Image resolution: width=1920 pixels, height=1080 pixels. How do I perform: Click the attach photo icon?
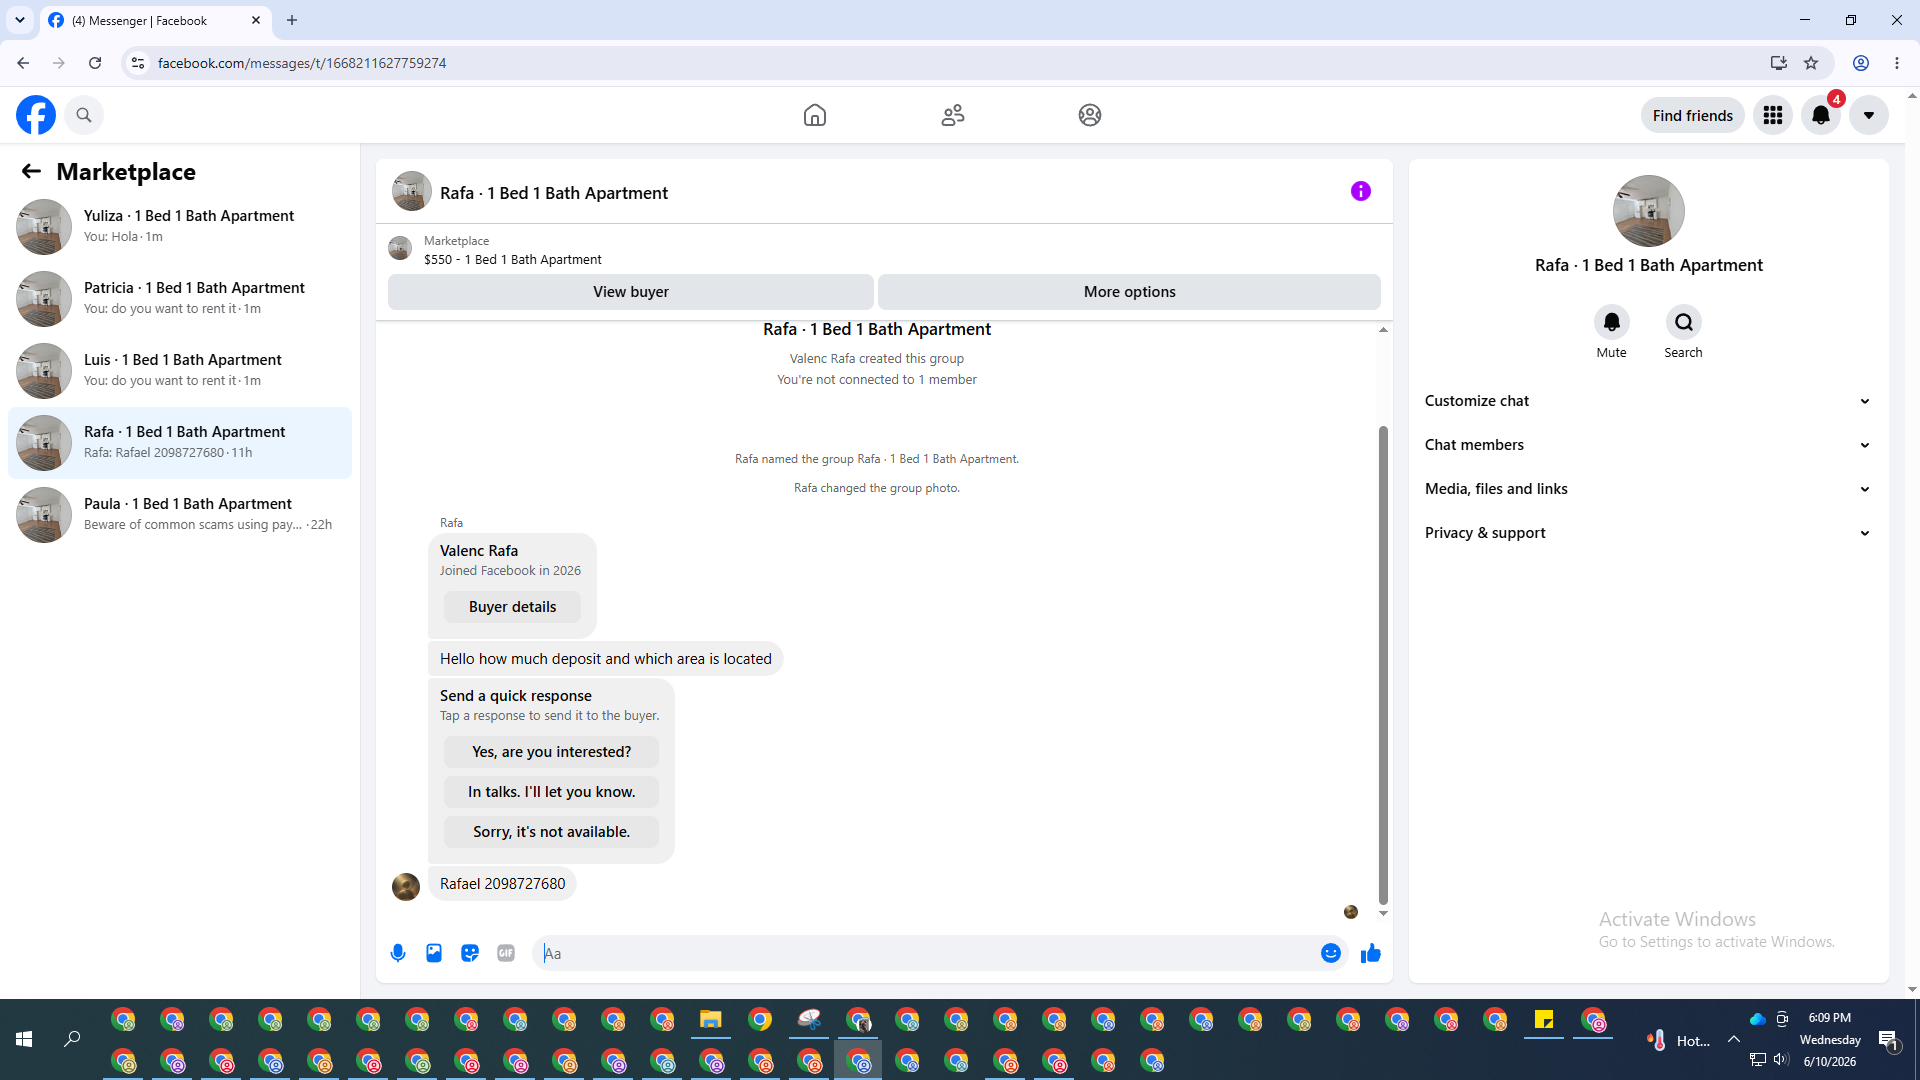(434, 953)
